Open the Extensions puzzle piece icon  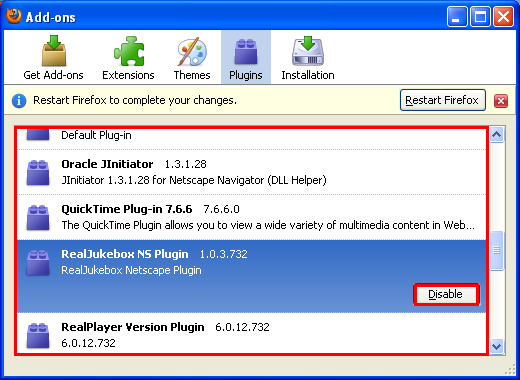129,51
